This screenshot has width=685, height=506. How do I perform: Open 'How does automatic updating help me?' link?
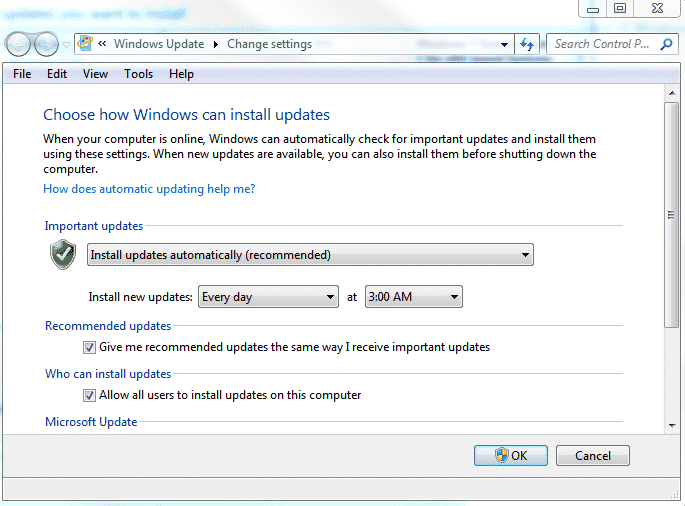149,189
